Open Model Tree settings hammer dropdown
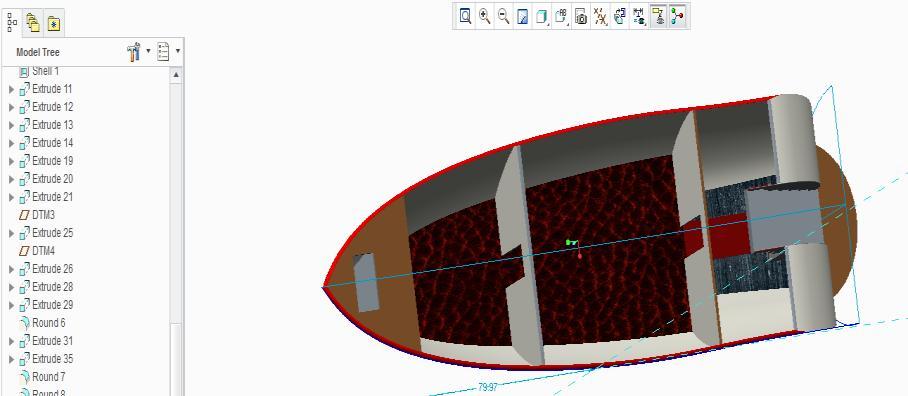The width and height of the screenshot is (908, 396). point(138,52)
